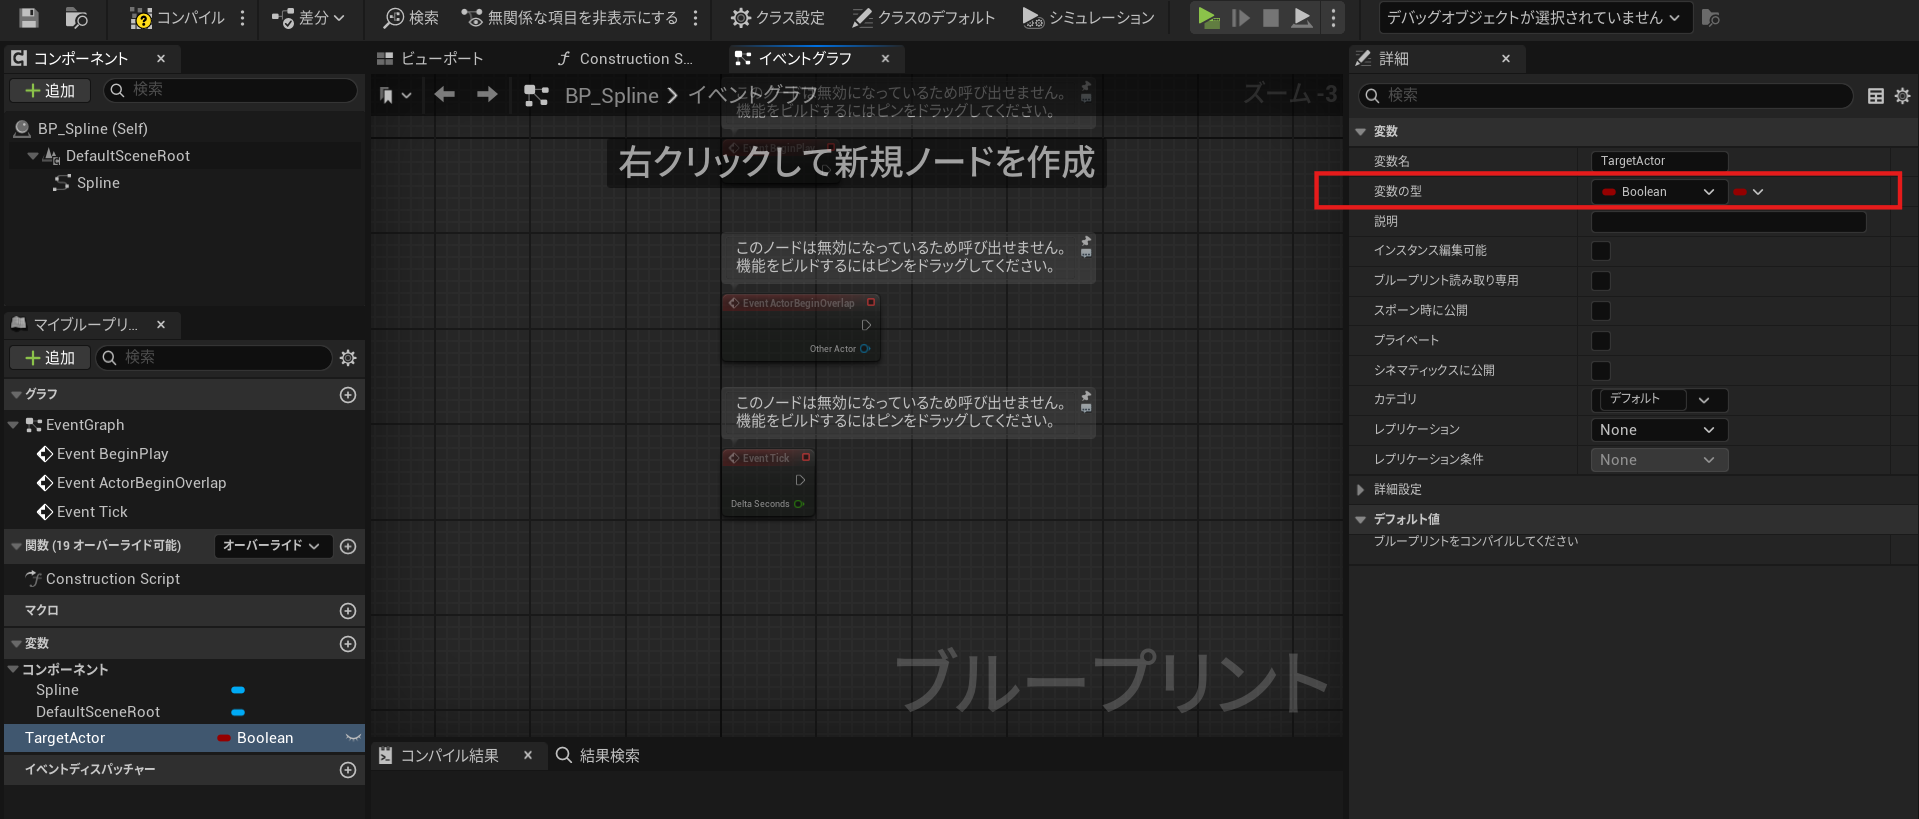Image resolution: width=1919 pixels, height=819 pixels.
Task: Add a component with 追加 button
Action: point(50,90)
